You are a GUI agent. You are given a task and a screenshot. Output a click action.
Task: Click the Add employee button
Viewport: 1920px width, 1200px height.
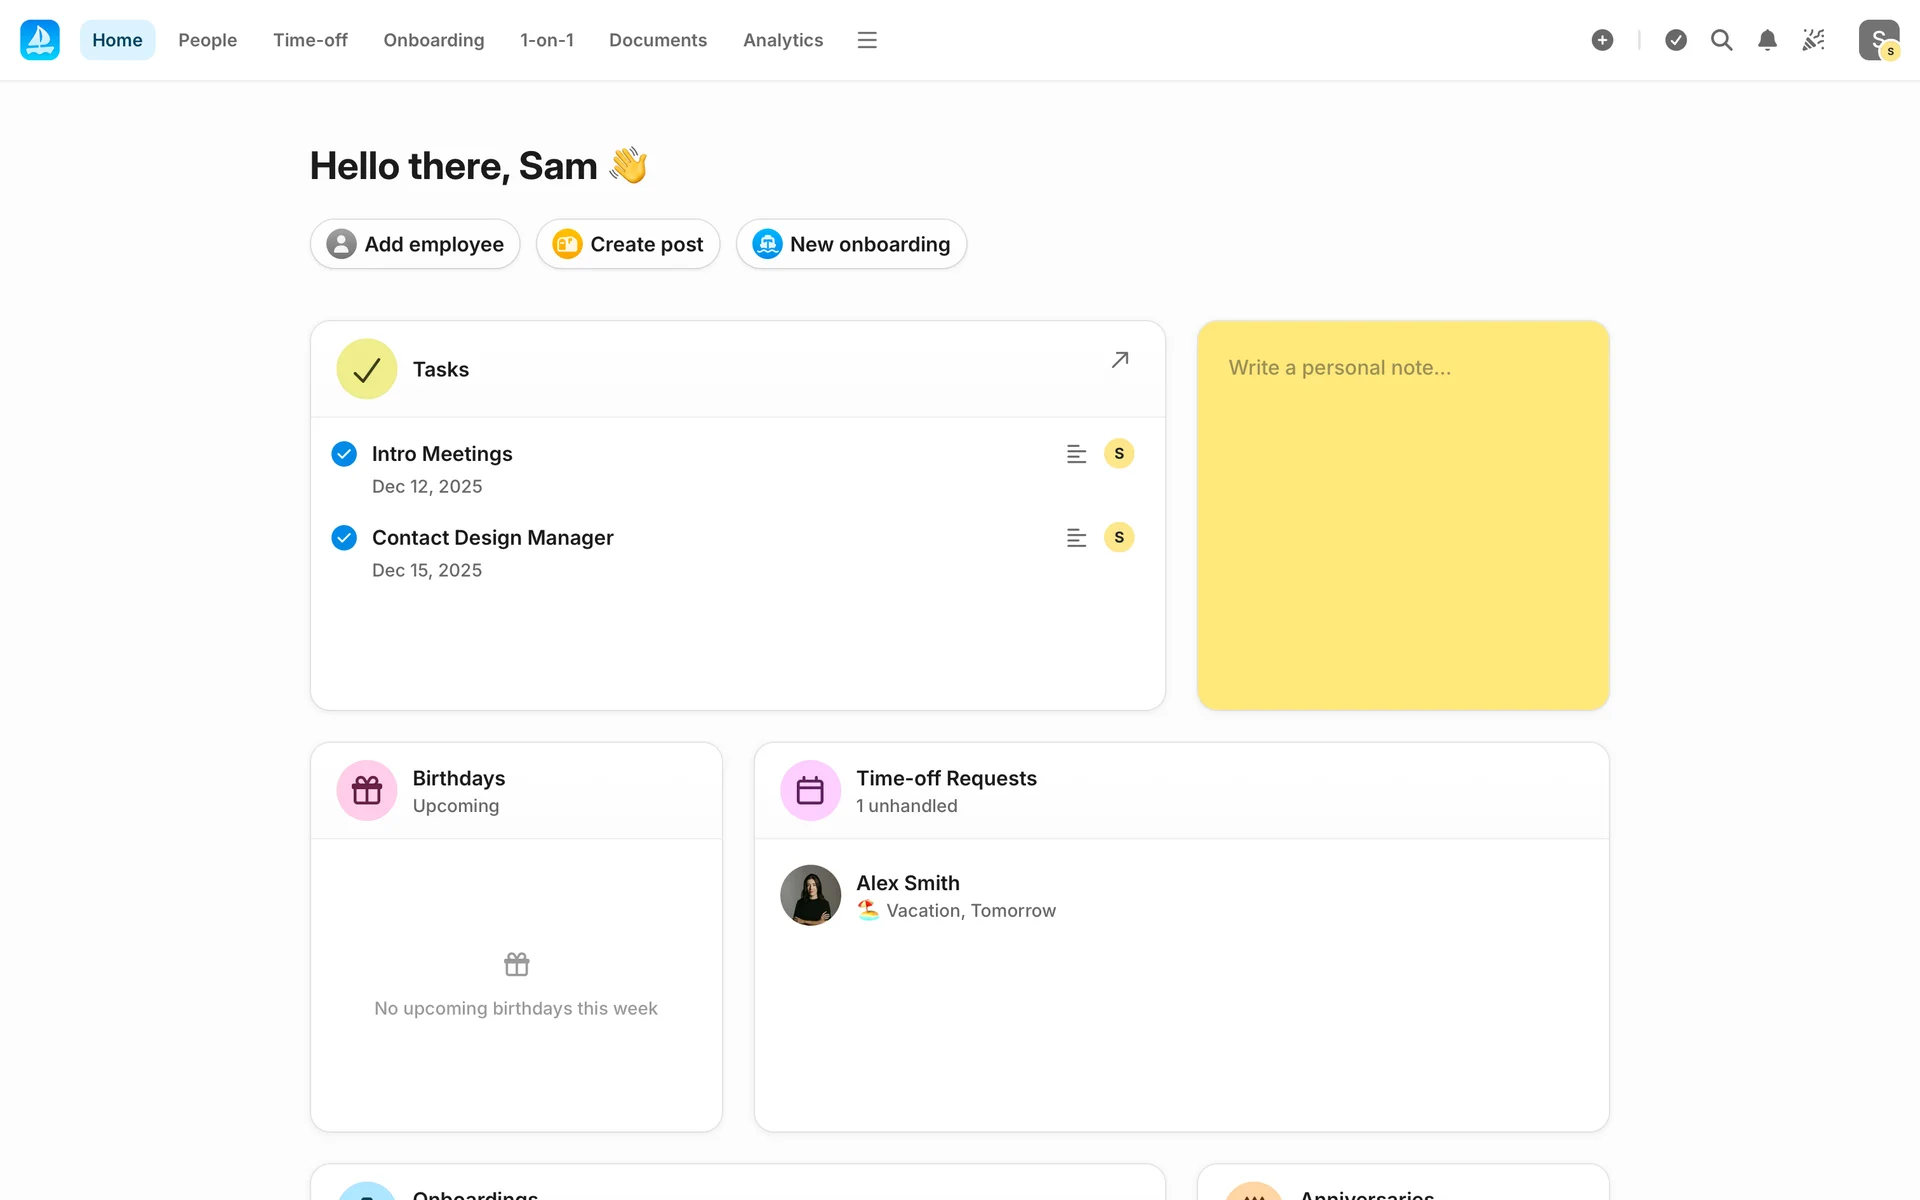[x=415, y=244]
